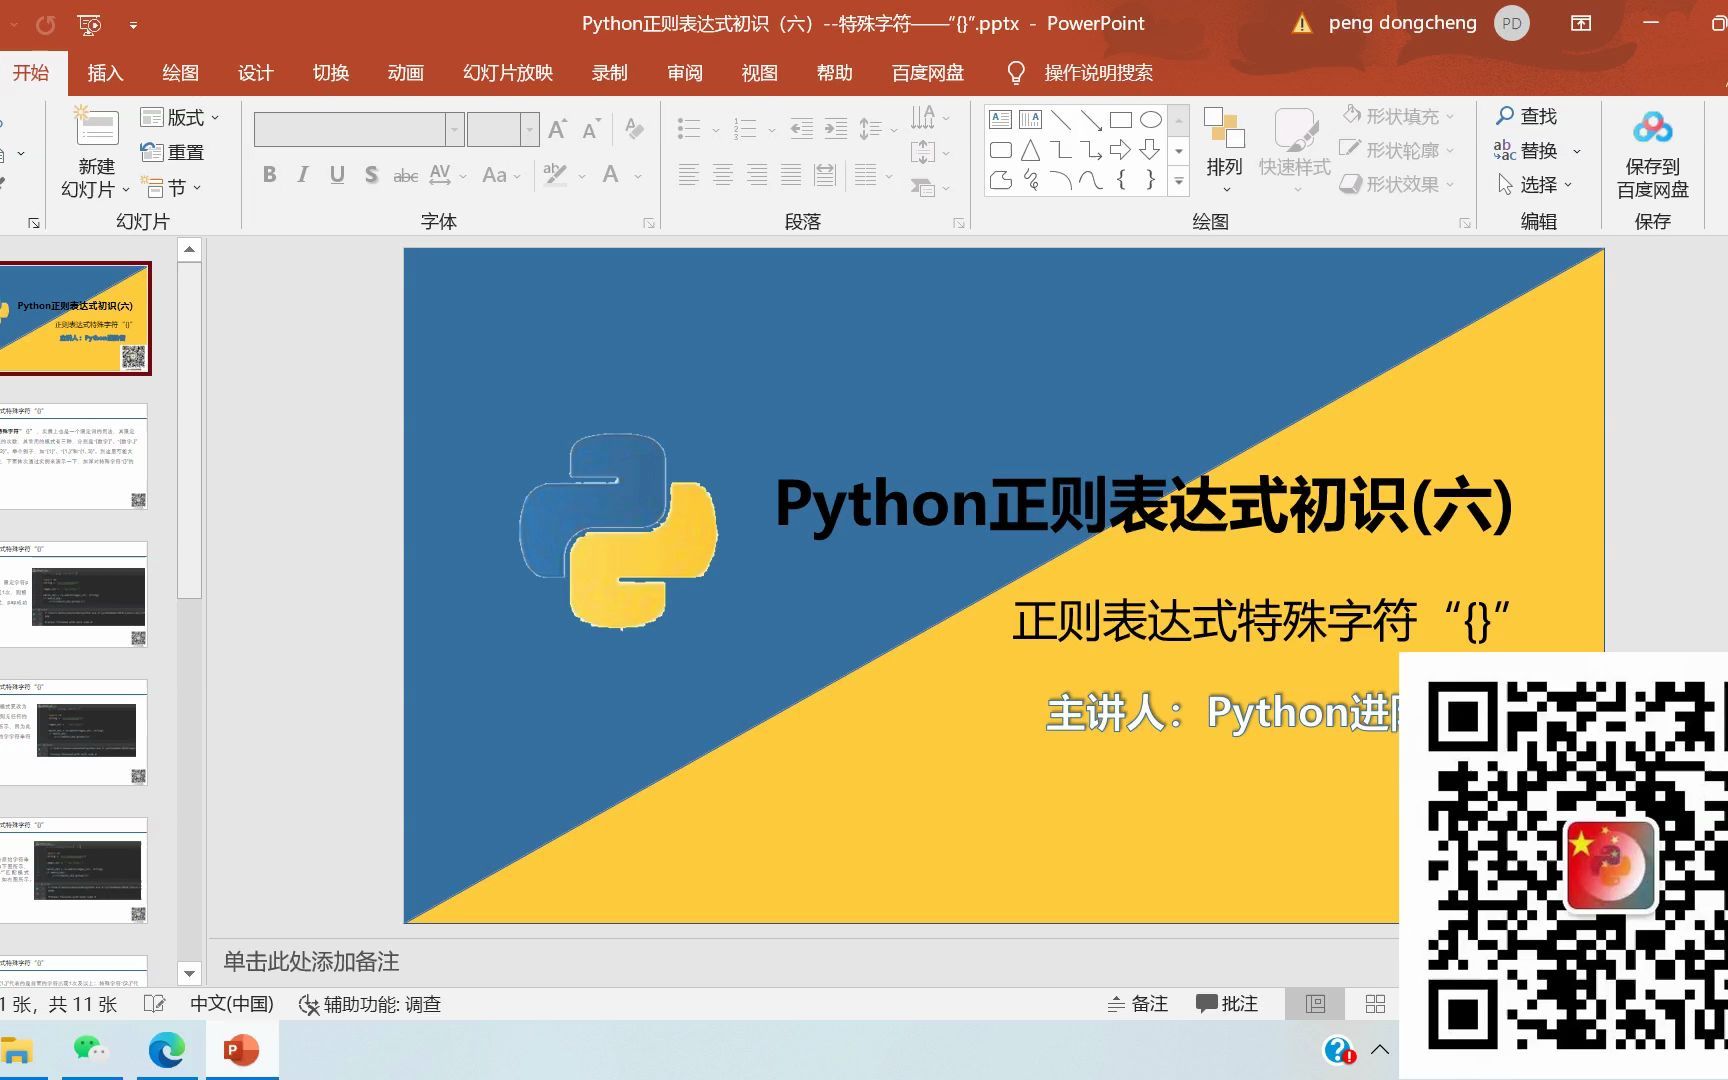Click the Justify paragraph icon

pyautogui.click(x=791, y=175)
